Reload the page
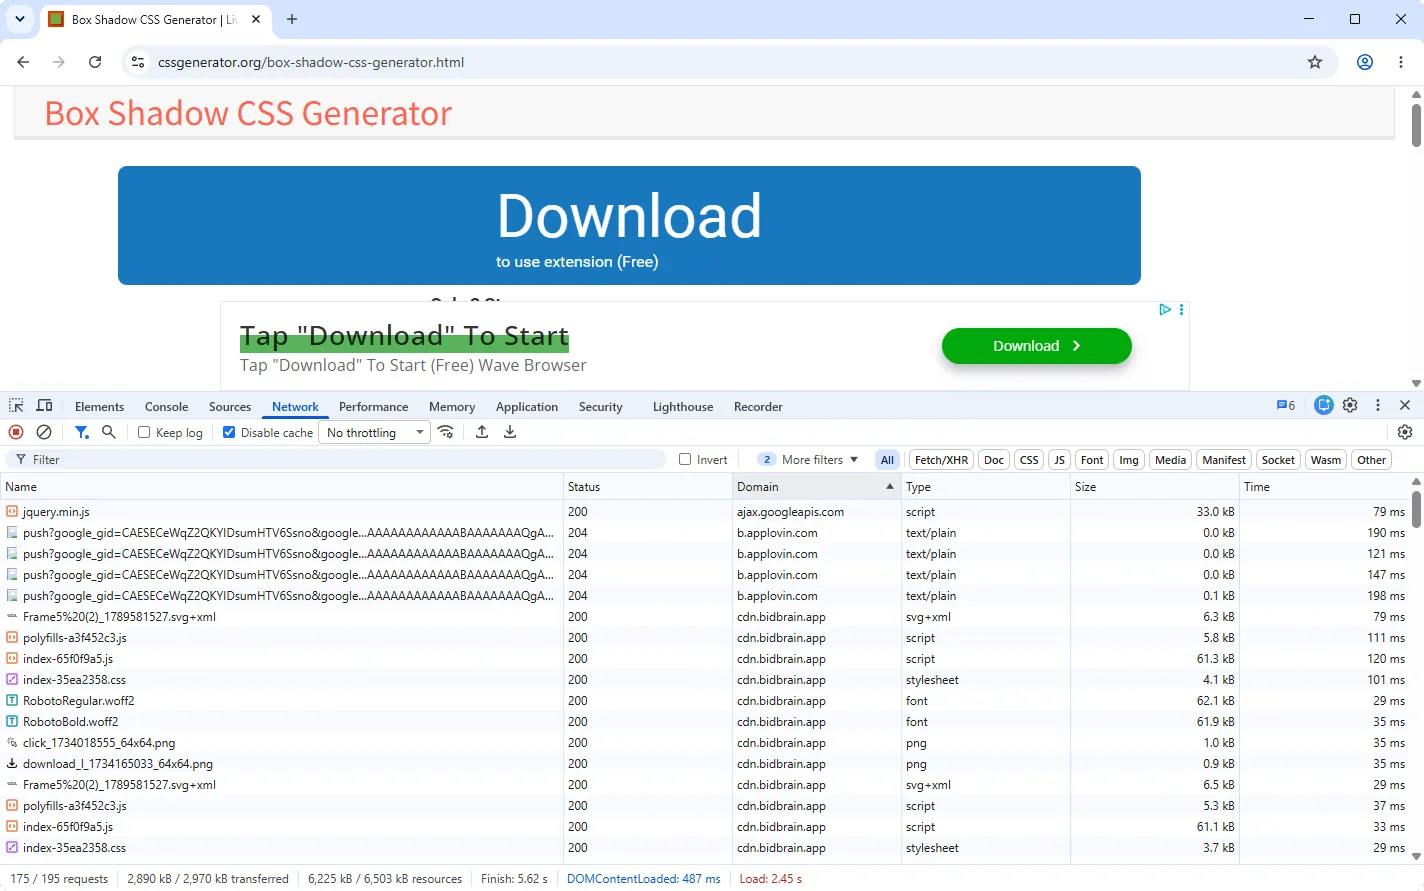 point(95,62)
